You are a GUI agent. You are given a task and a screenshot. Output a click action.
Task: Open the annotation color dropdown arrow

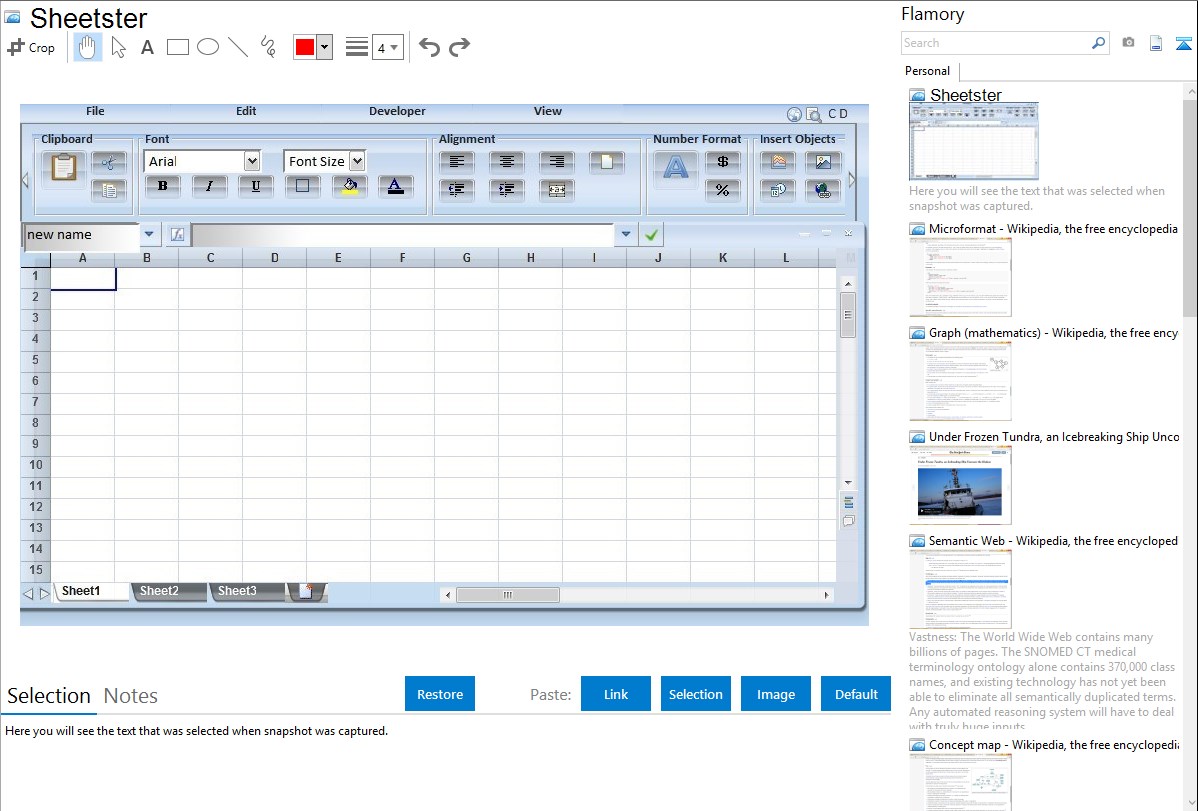click(324, 47)
